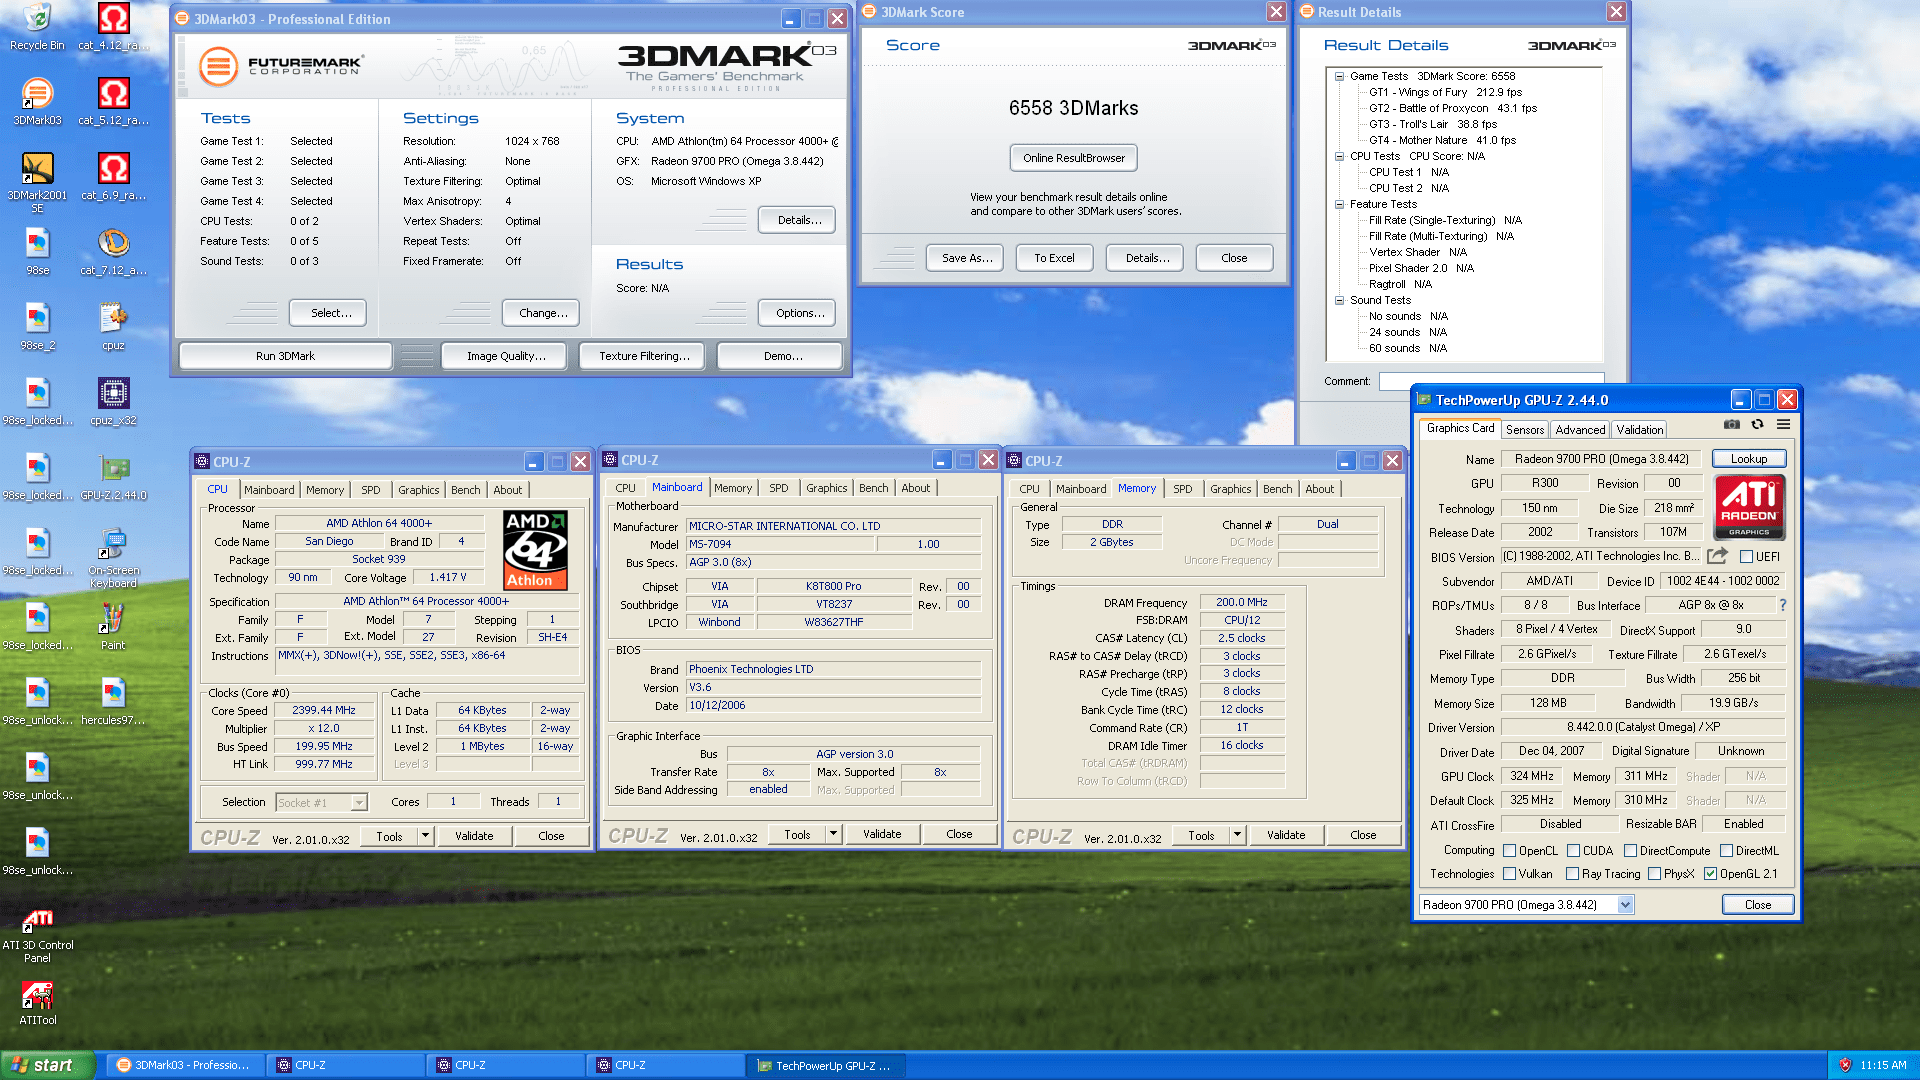
Task: Open the Recycle Bin desktop icon
Action: (37, 26)
